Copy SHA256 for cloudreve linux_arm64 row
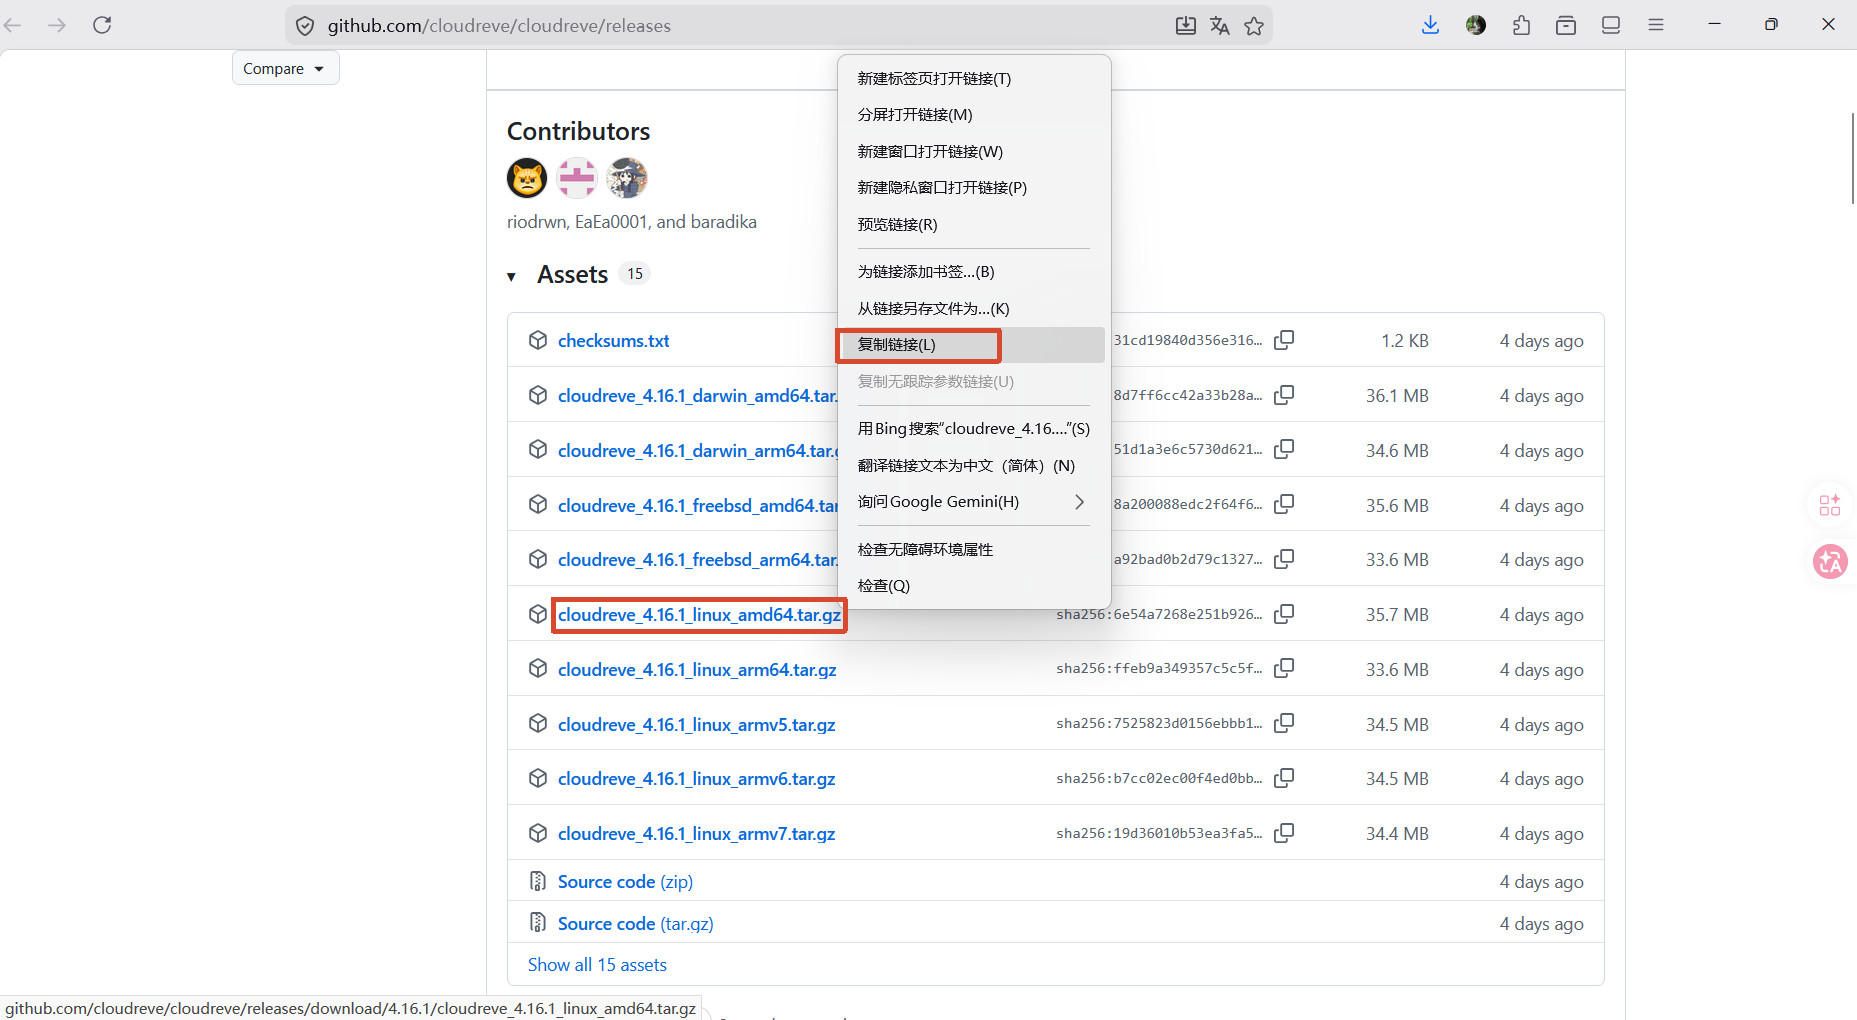 1284,668
